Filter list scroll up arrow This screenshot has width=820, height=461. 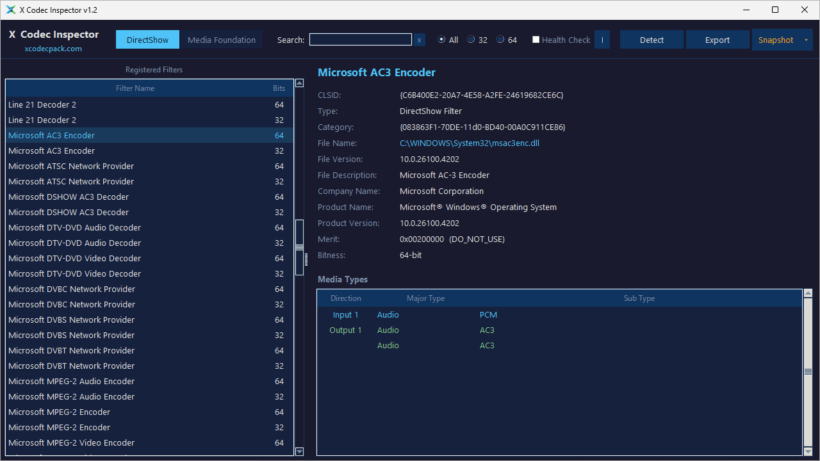tap(300, 83)
